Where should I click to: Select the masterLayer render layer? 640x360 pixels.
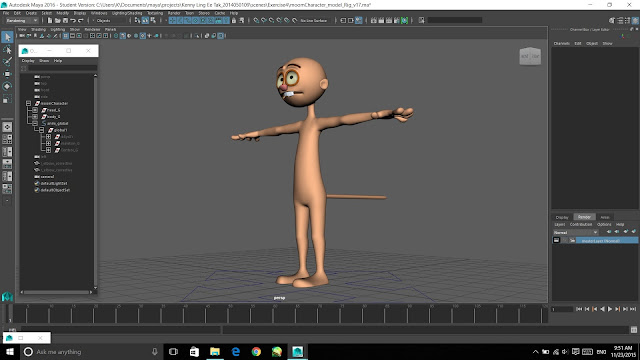(607, 240)
